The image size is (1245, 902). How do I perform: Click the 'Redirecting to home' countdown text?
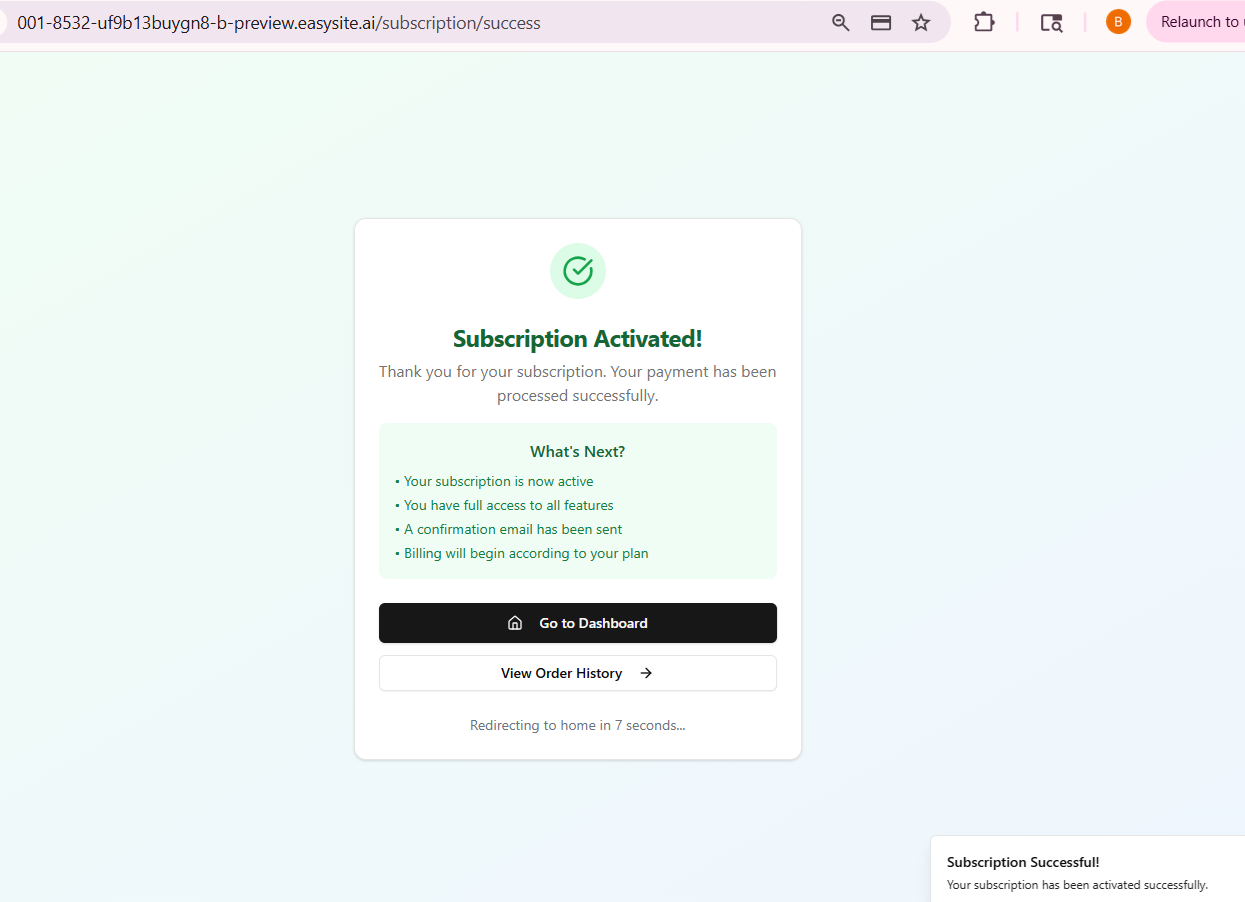pos(578,725)
